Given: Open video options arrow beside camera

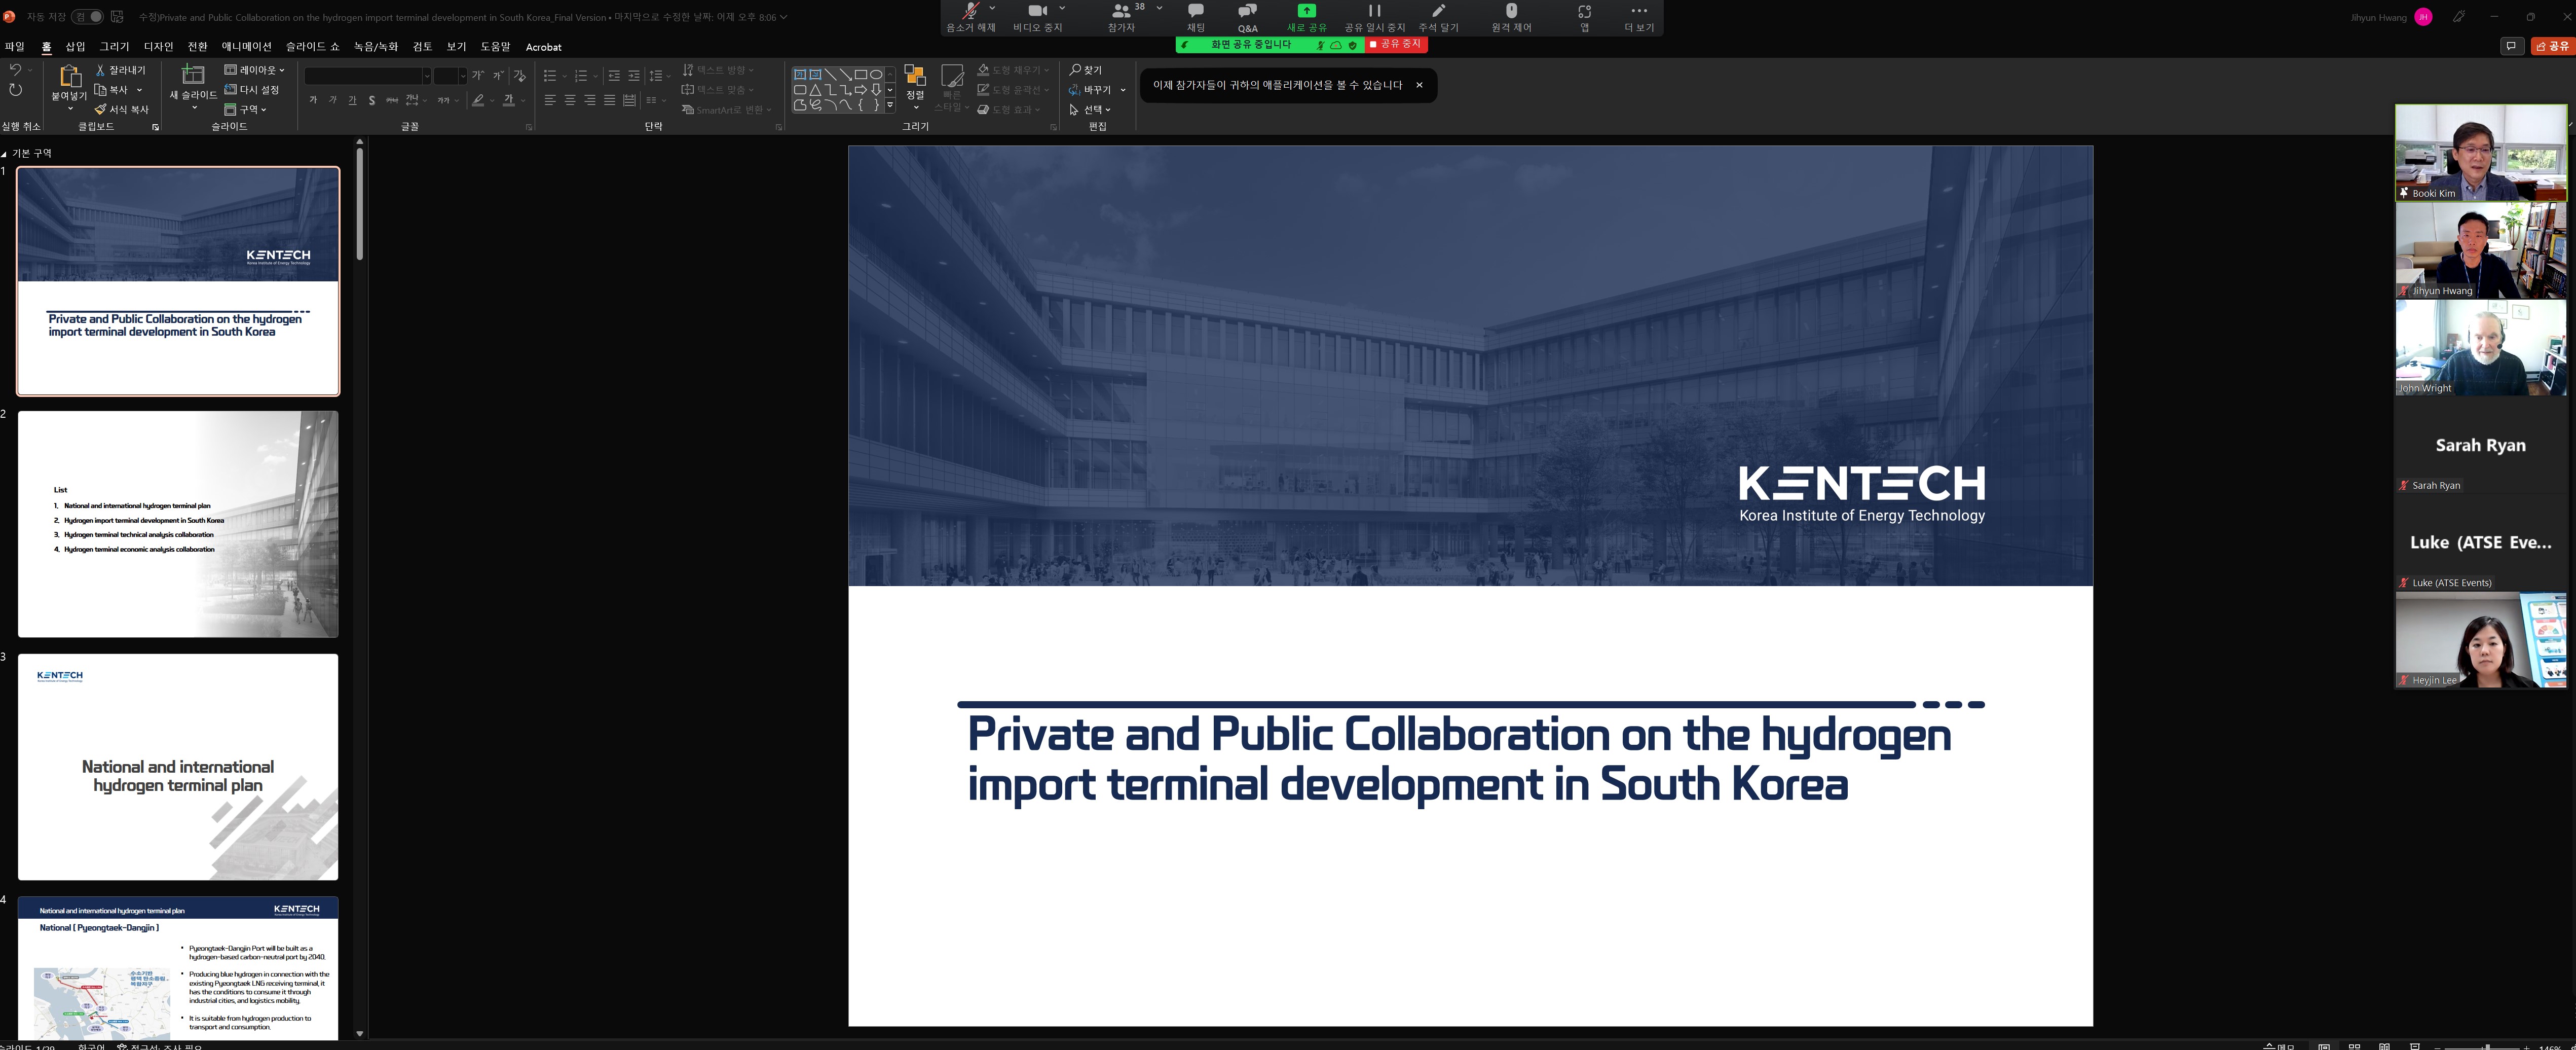Looking at the screenshot, I should (x=1062, y=8).
